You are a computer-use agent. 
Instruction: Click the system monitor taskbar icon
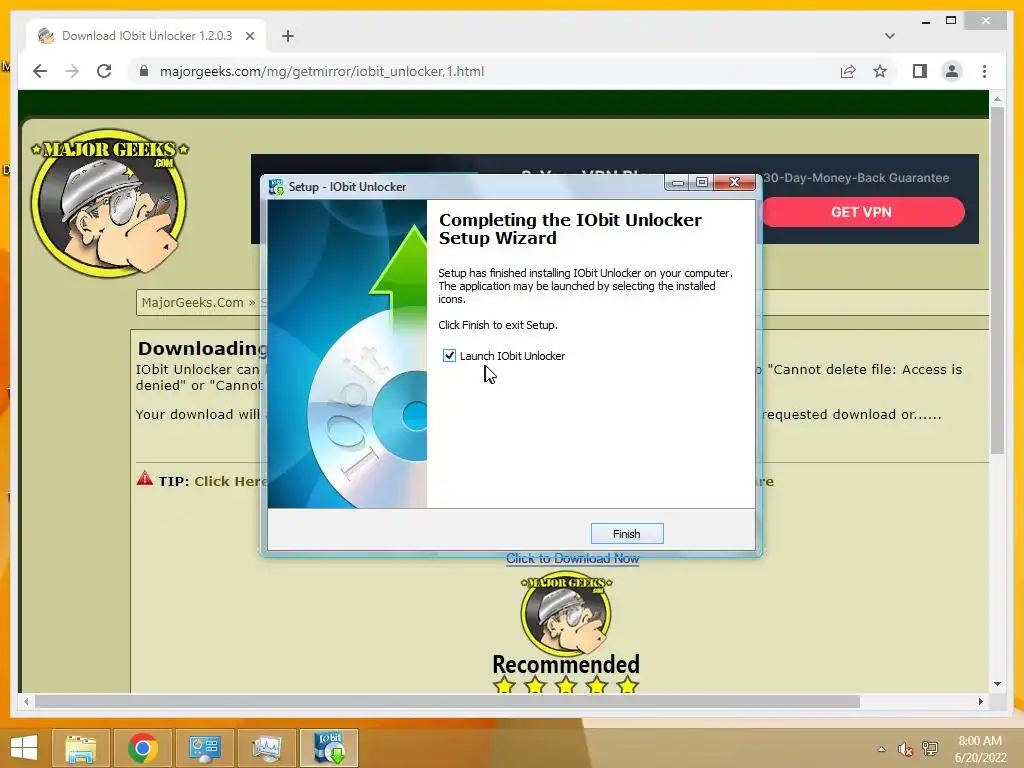pyautogui.click(x=266, y=748)
